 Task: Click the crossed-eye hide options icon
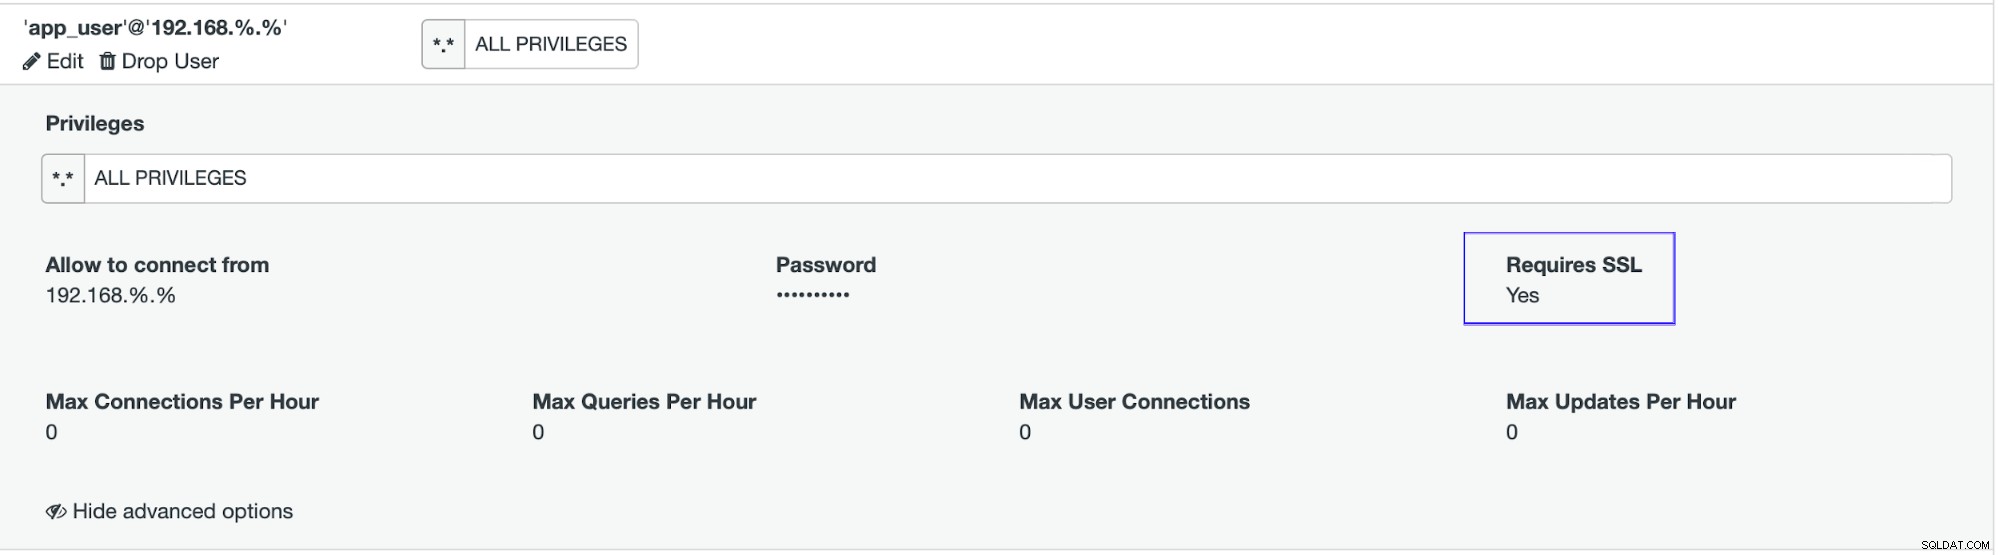pyautogui.click(x=56, y=512)
